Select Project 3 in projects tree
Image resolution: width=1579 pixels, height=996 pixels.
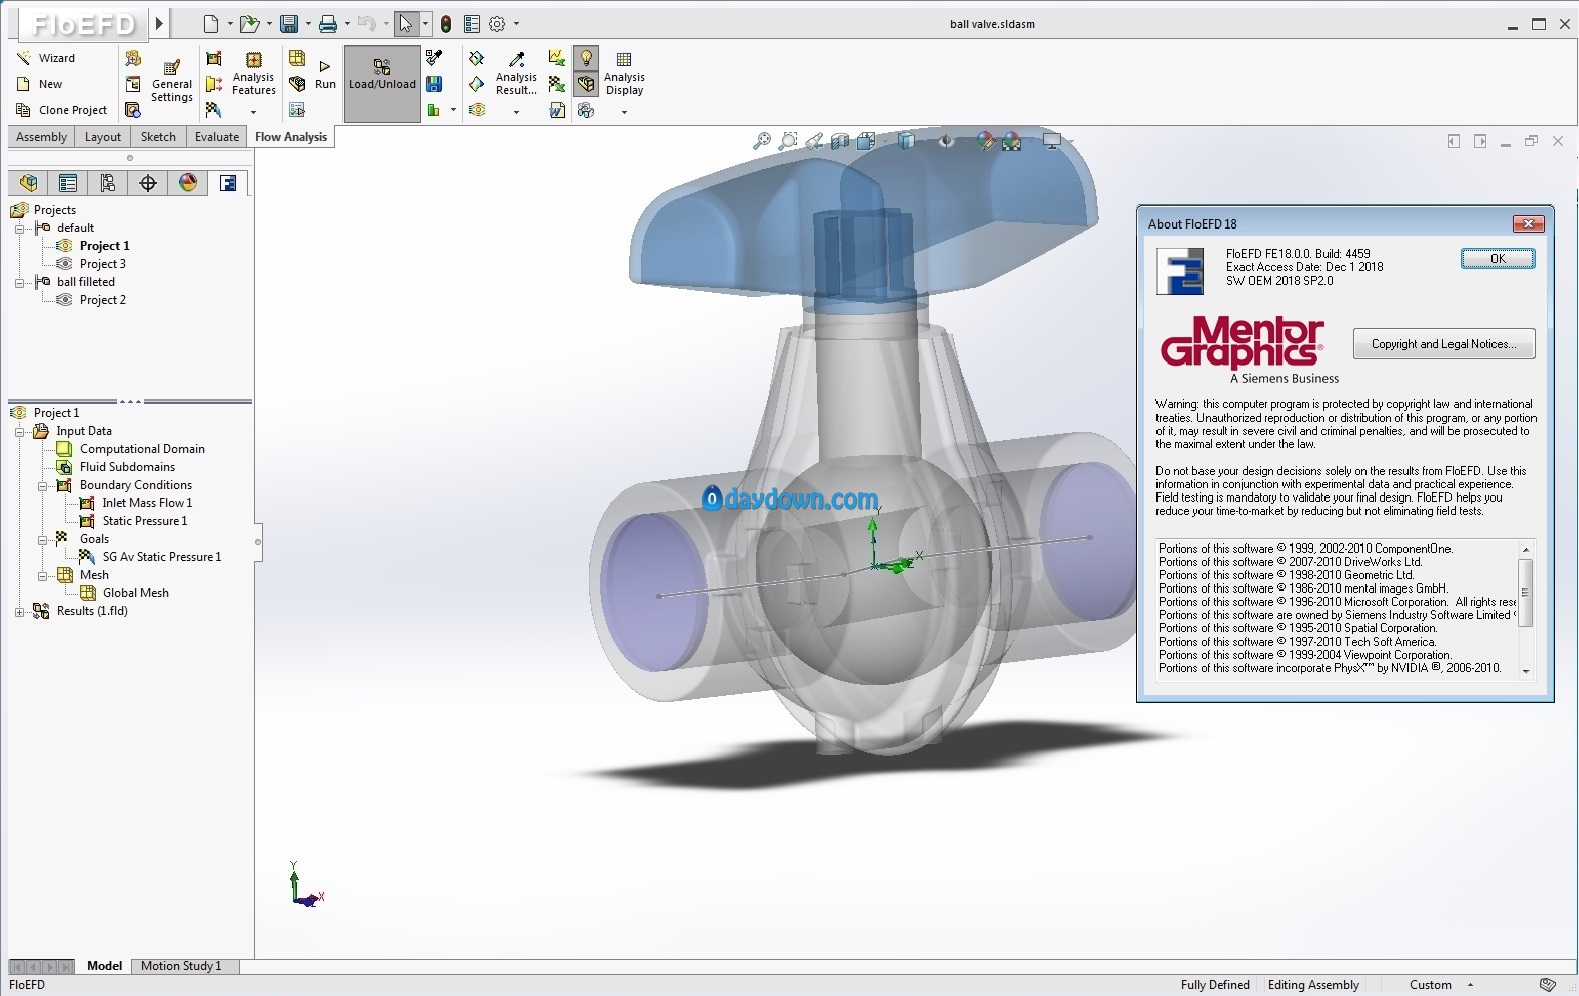(102, 264)
